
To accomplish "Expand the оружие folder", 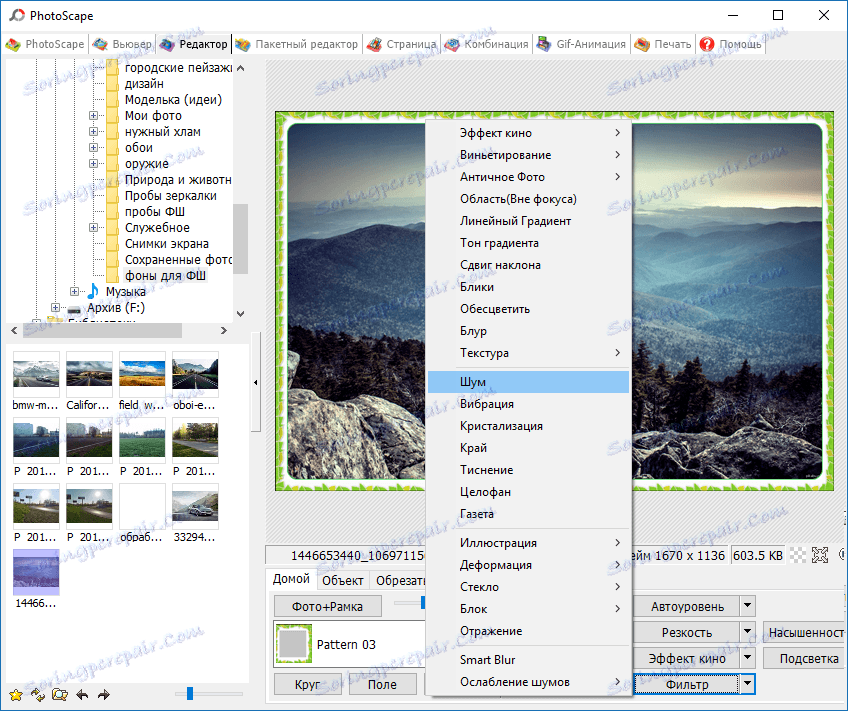I will click(94, 163).
